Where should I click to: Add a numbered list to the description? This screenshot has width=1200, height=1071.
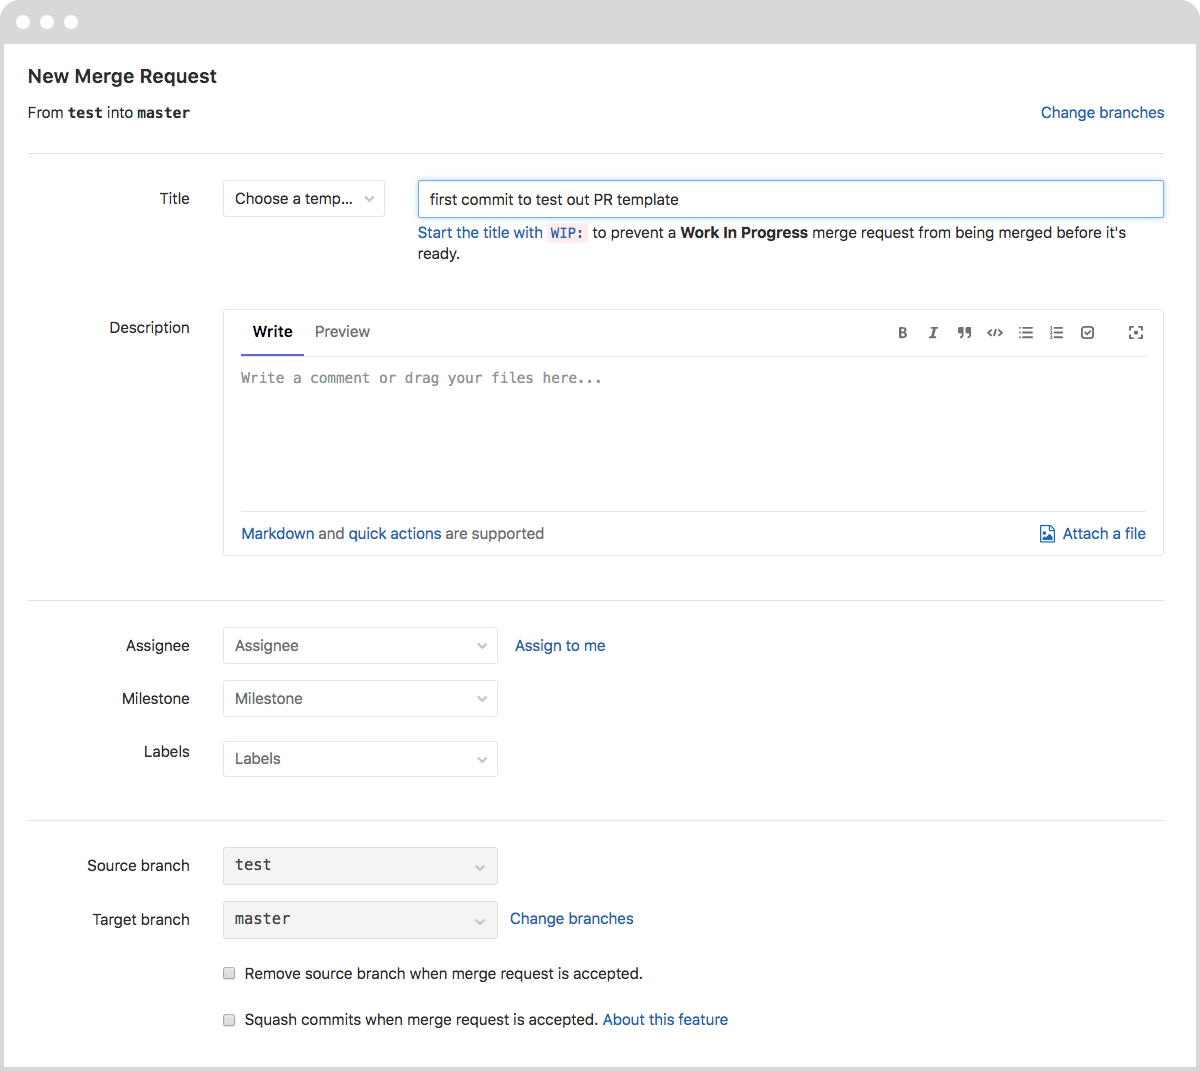pyautogui.click(x=1057, y=332)
